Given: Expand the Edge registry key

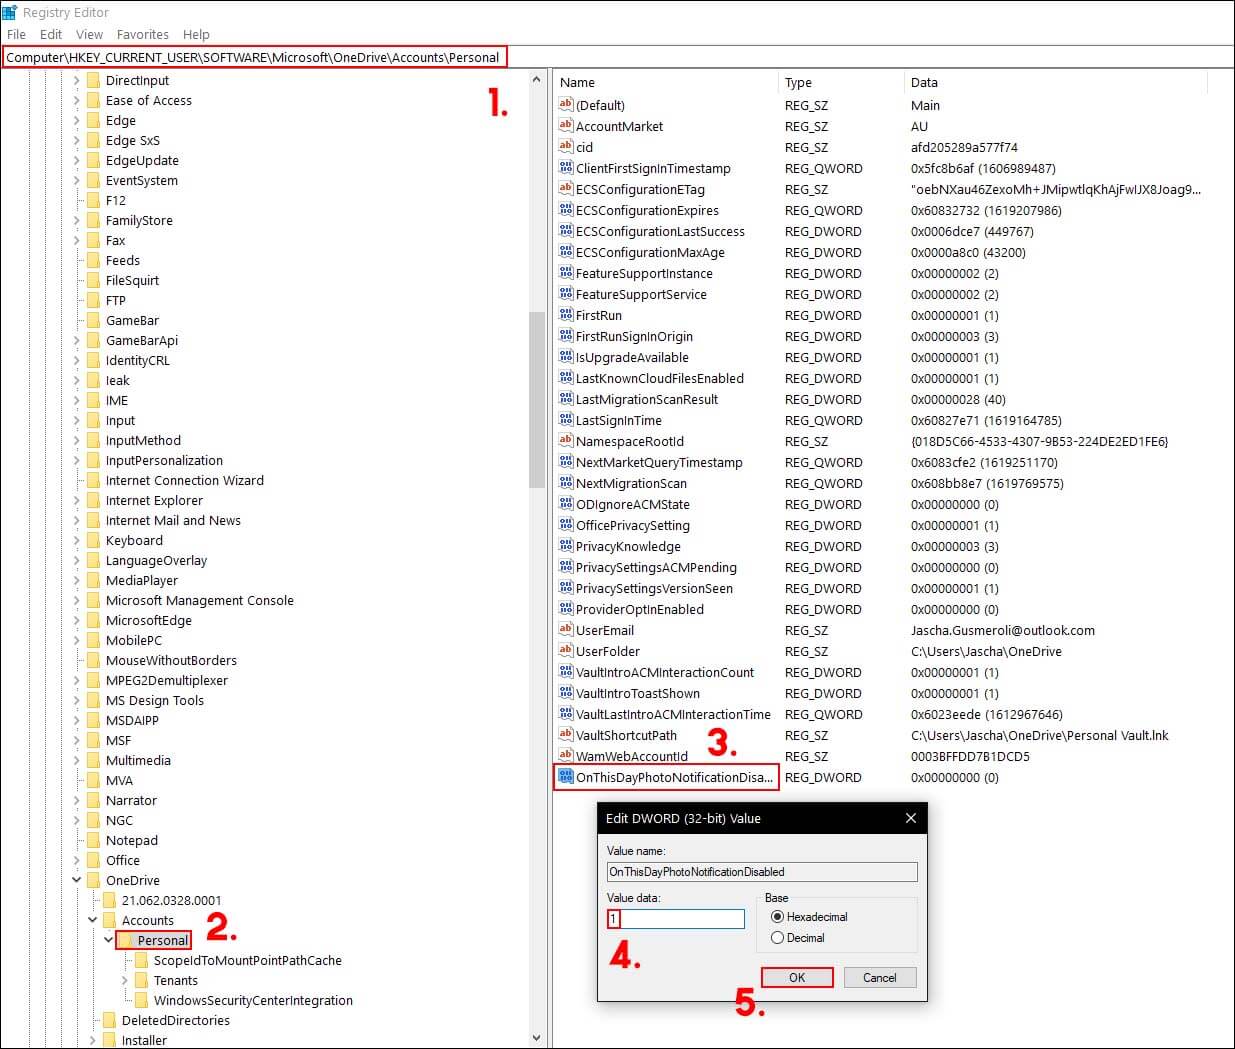Looking at the screenshot, I should [x=77, y=120].
